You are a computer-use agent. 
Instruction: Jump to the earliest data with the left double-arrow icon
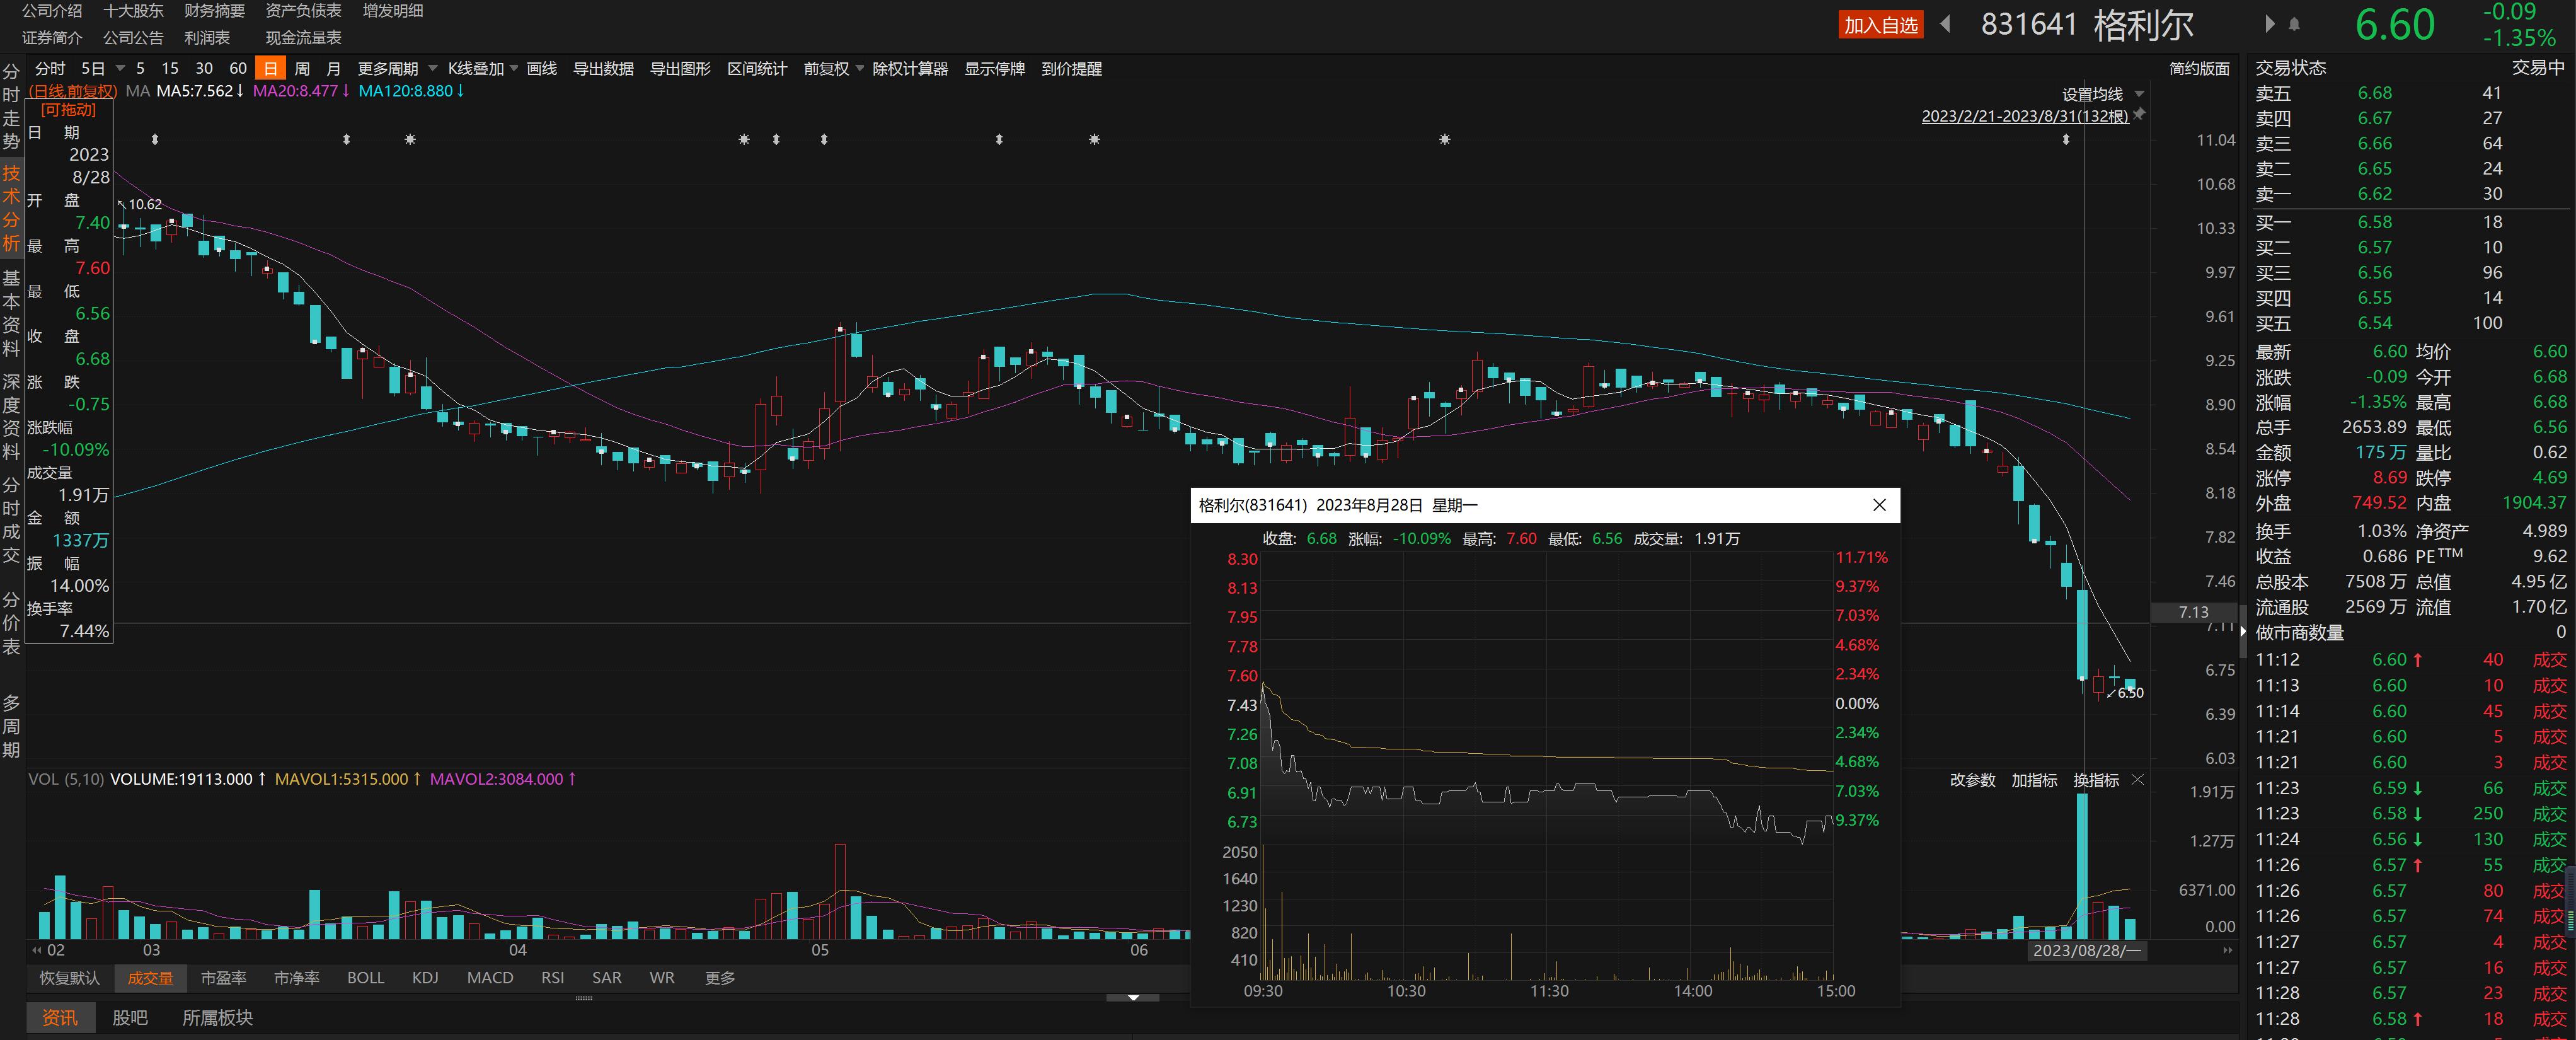click(x=37, y=950)
